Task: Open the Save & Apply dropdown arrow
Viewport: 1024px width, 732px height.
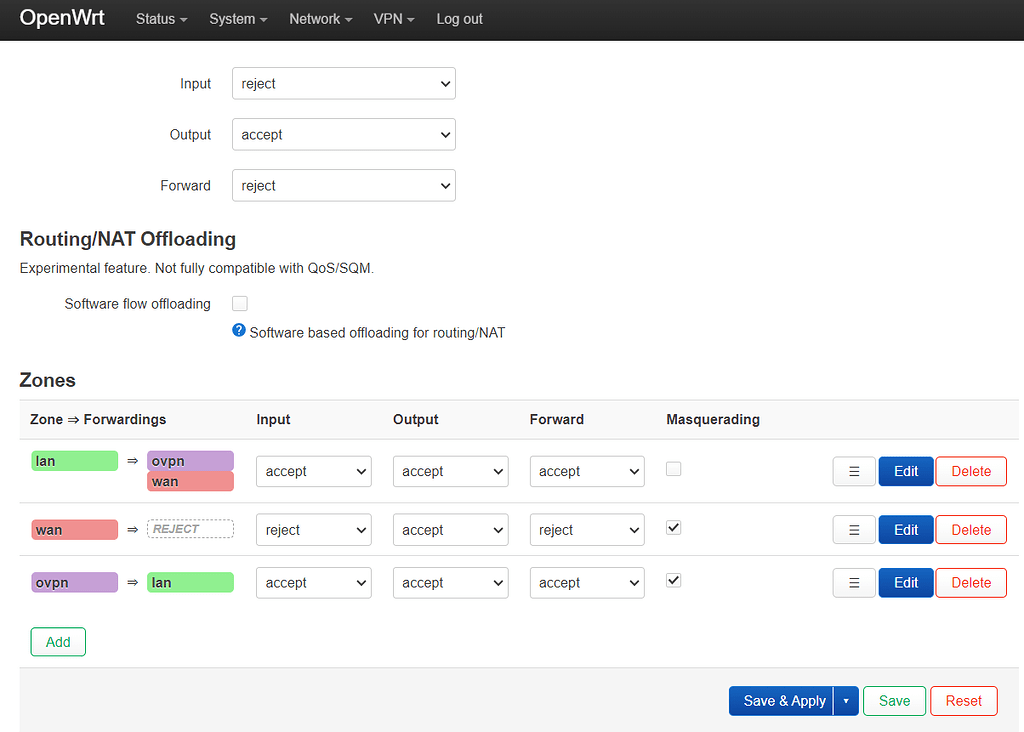Action: click(x=845, y=701)
